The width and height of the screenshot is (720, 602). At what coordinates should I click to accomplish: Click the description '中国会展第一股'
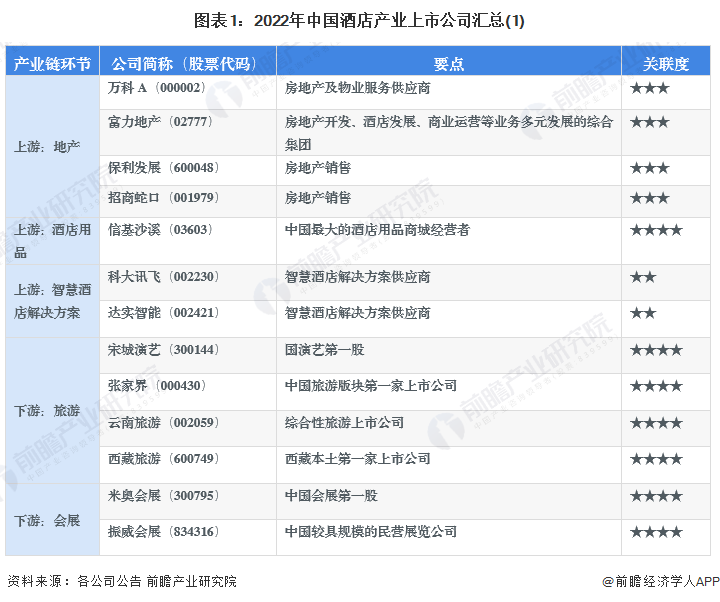tap(331, 496)
